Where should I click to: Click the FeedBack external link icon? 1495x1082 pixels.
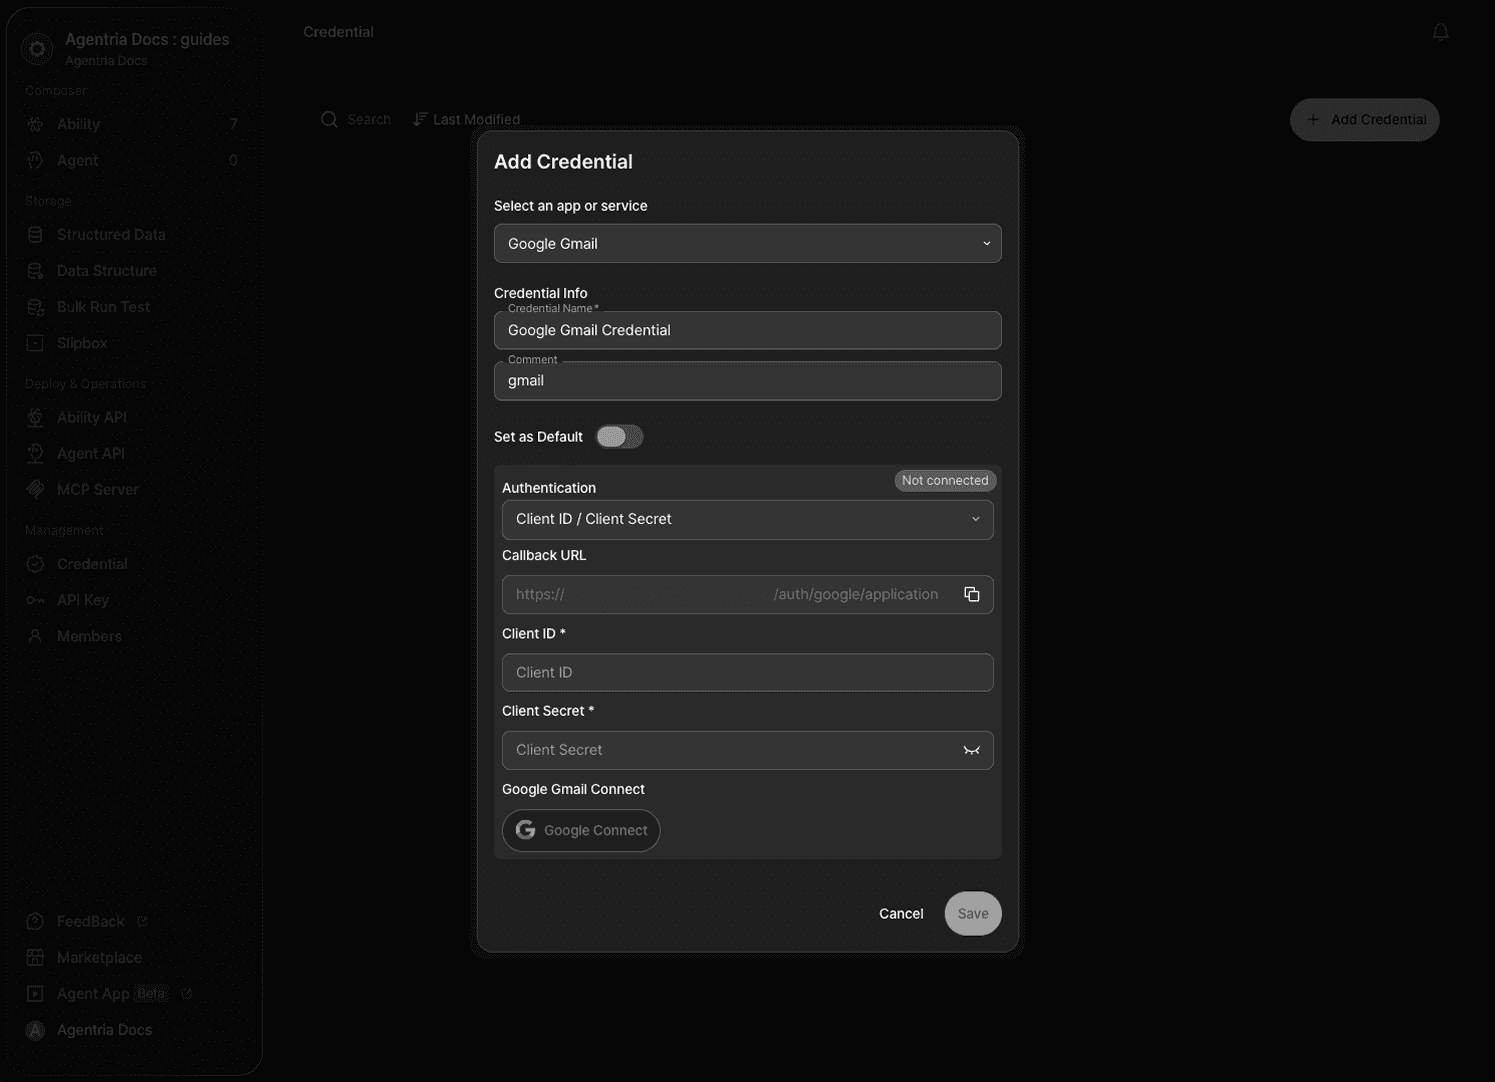pyautogui.click(x=142, y=921)
